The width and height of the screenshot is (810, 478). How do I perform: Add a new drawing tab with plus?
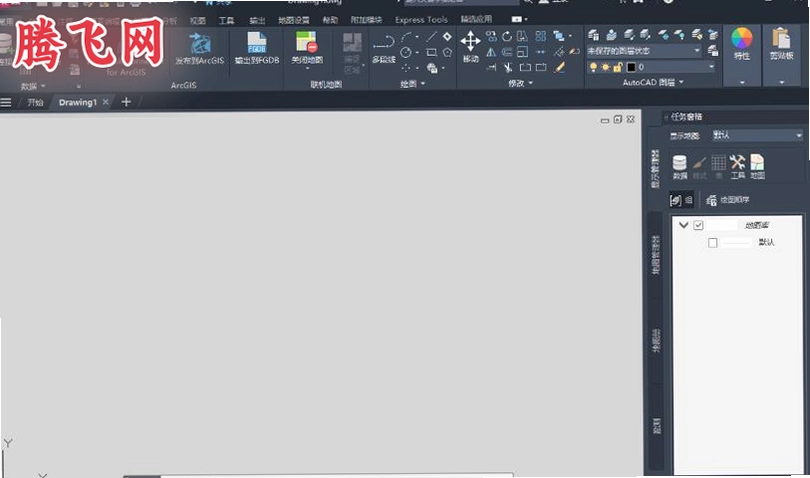(x=126, y=102)
